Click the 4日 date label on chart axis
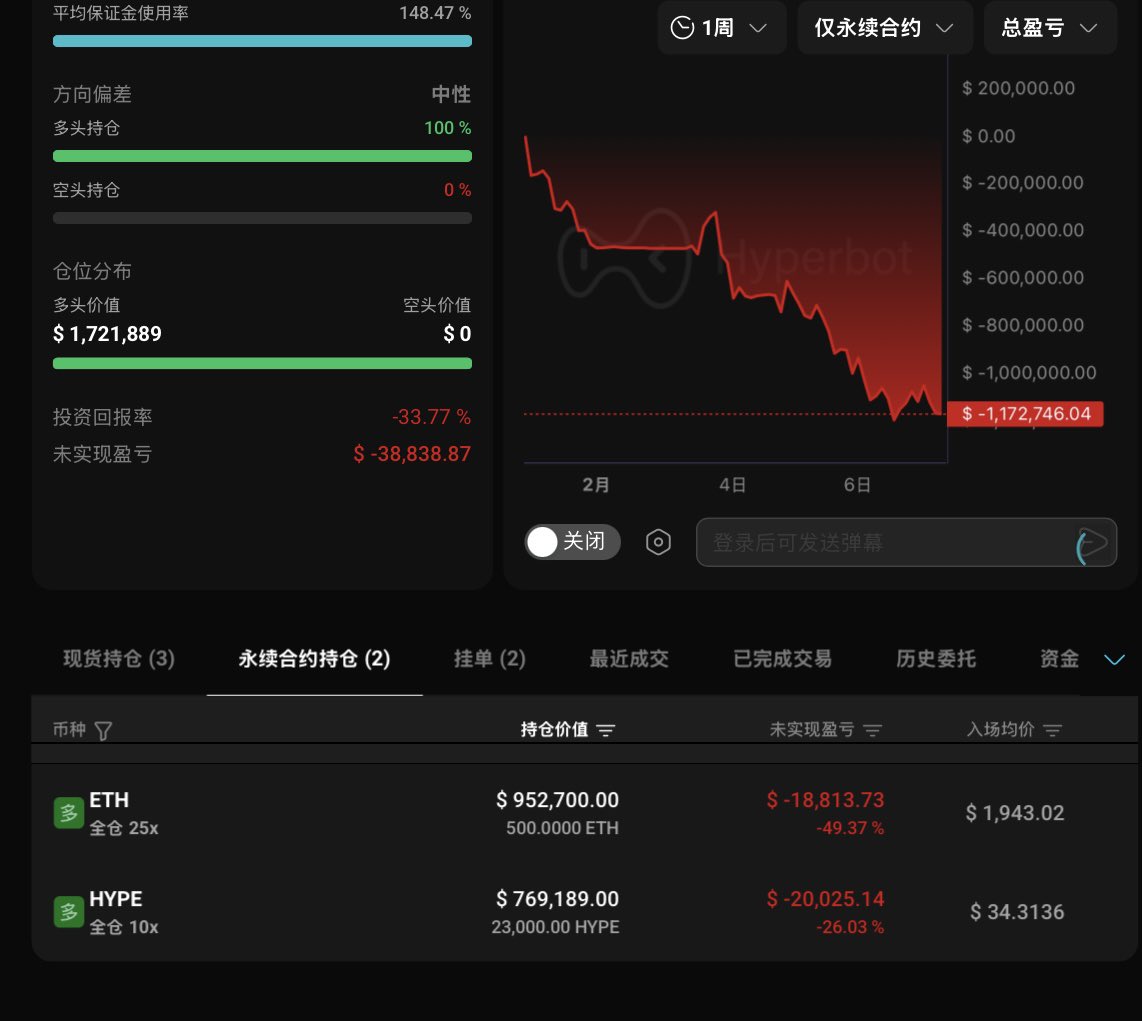Image resolution: width=1142 pixels, height=1021 pixels. click(x=732, y=485)
